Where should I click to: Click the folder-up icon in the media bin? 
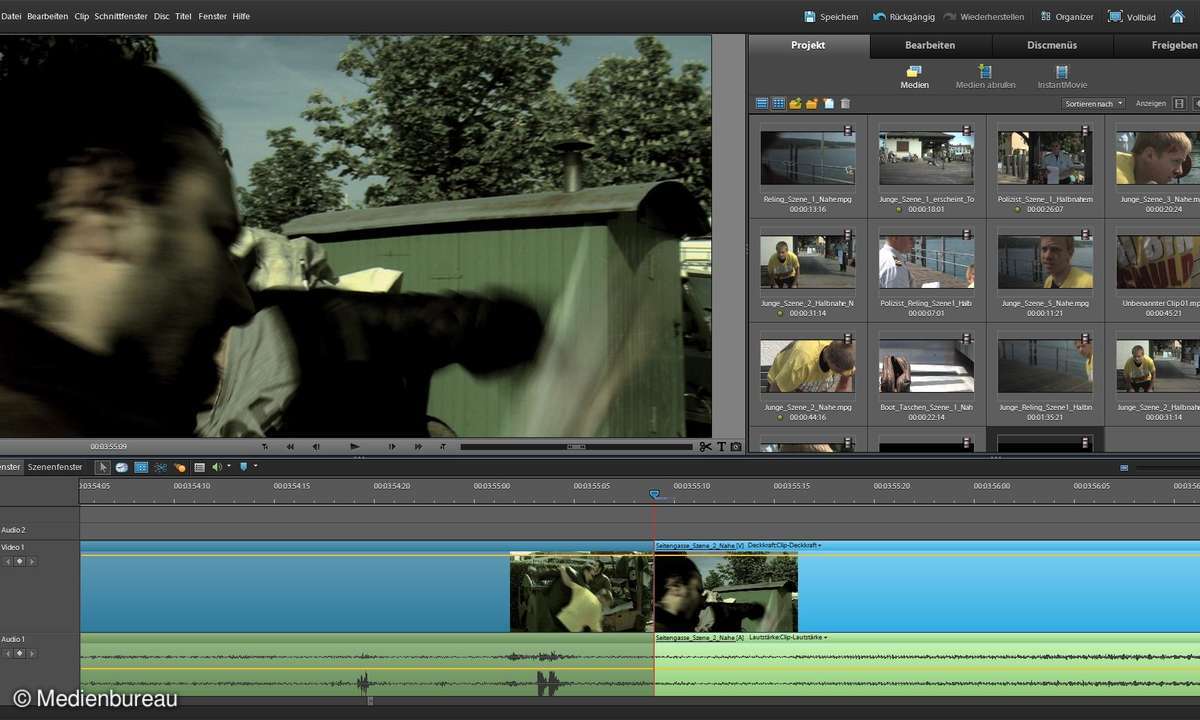[795, 103]
